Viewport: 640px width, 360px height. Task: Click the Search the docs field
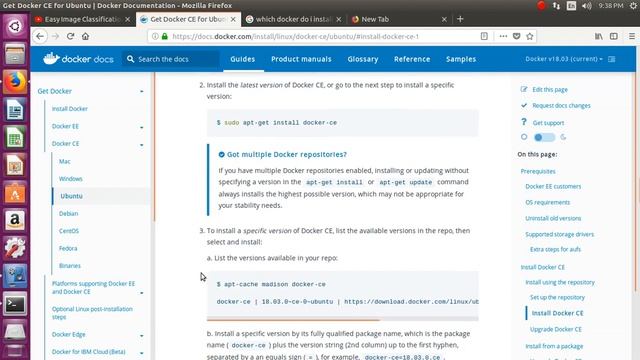point(171,59)
